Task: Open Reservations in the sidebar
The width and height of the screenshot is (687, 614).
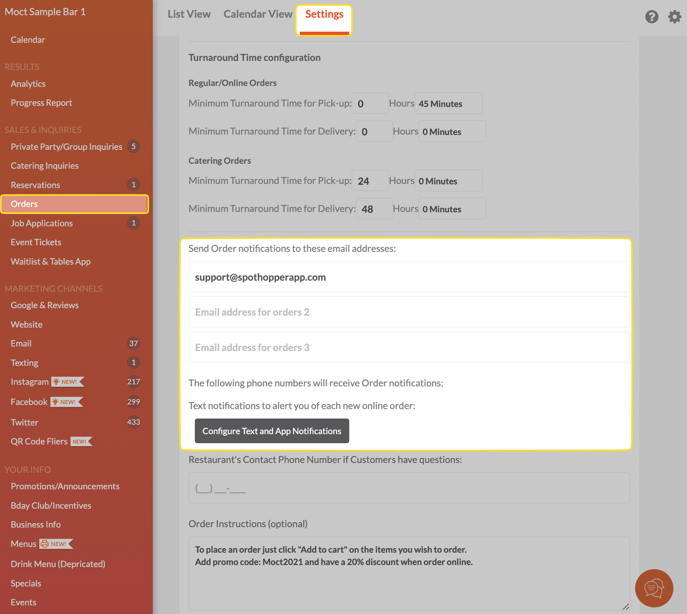Action: (x=35, y=185)
